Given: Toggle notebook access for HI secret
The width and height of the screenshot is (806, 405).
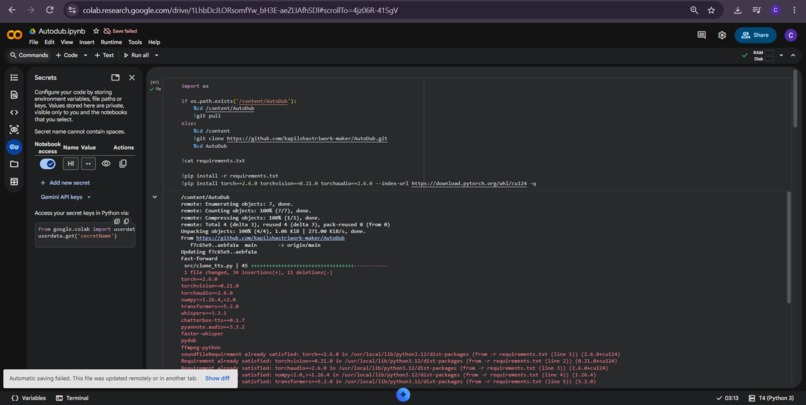Looking at the screenshot, I should tap(48, 163).
